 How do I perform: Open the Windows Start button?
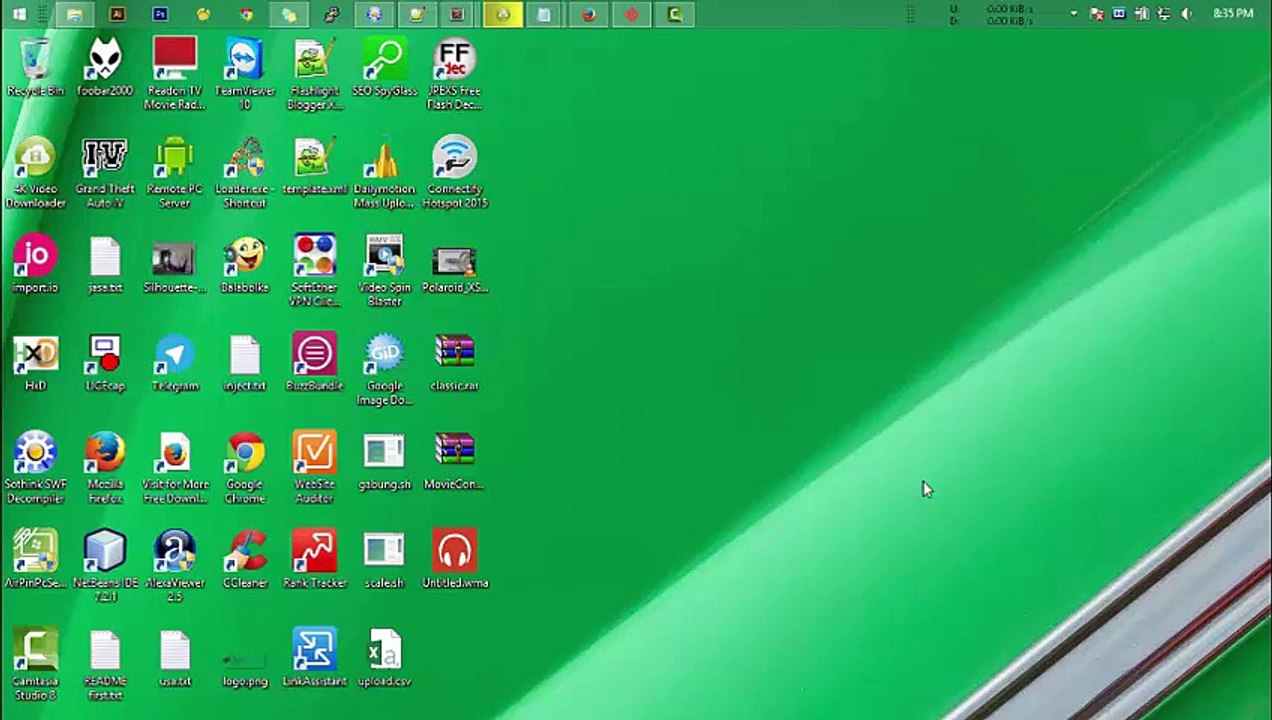tap(19, 14)
